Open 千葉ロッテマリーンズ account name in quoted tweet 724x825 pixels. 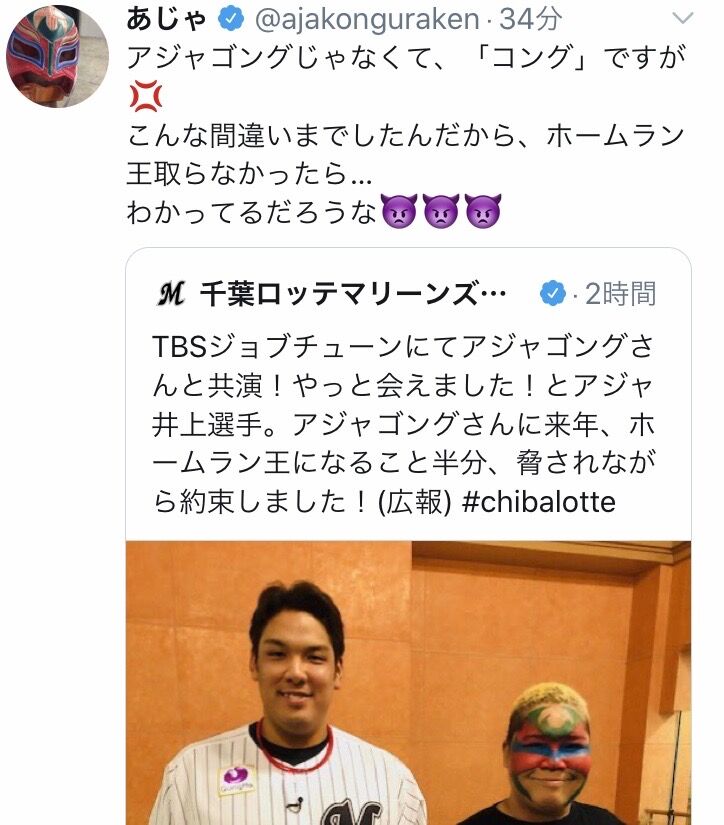pos(353,294)
